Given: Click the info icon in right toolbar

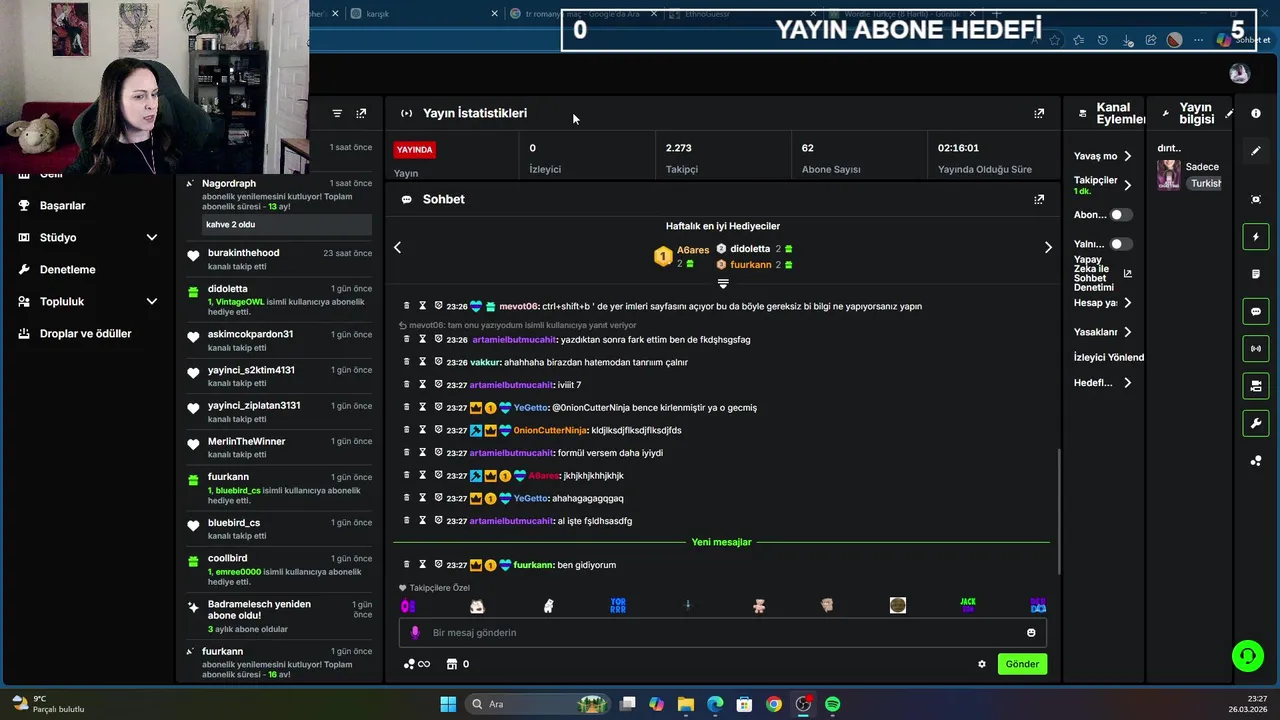Looking at the screenshot, I should [1256, 113].
